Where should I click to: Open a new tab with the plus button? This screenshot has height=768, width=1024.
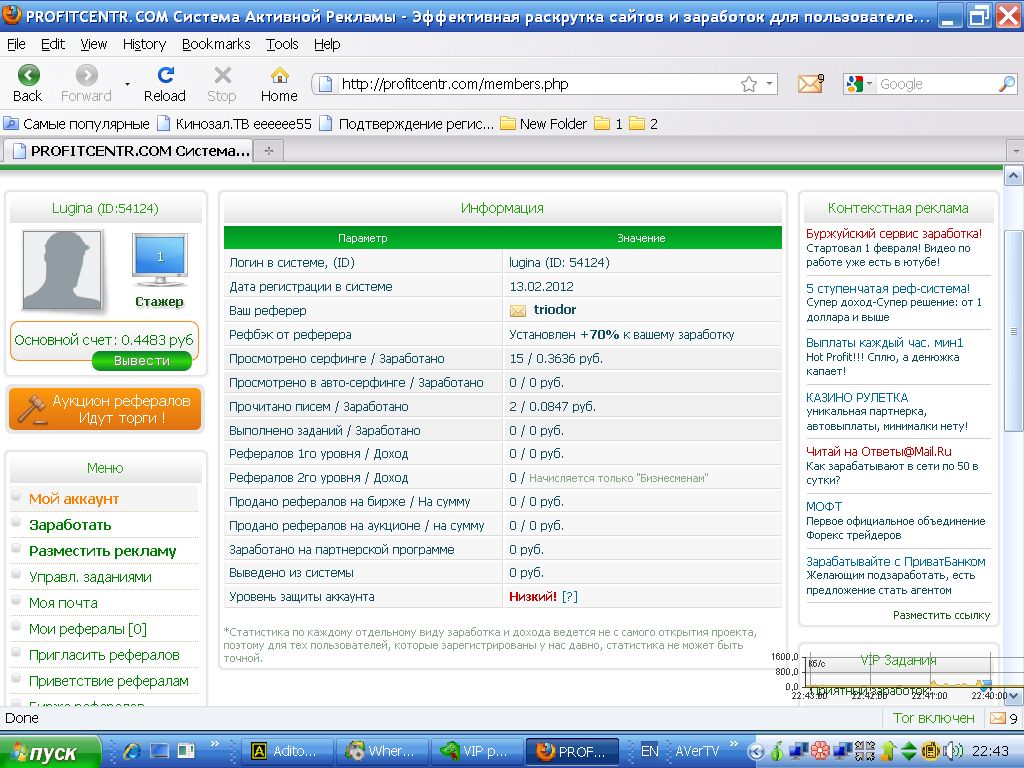[x=268, y=151]
